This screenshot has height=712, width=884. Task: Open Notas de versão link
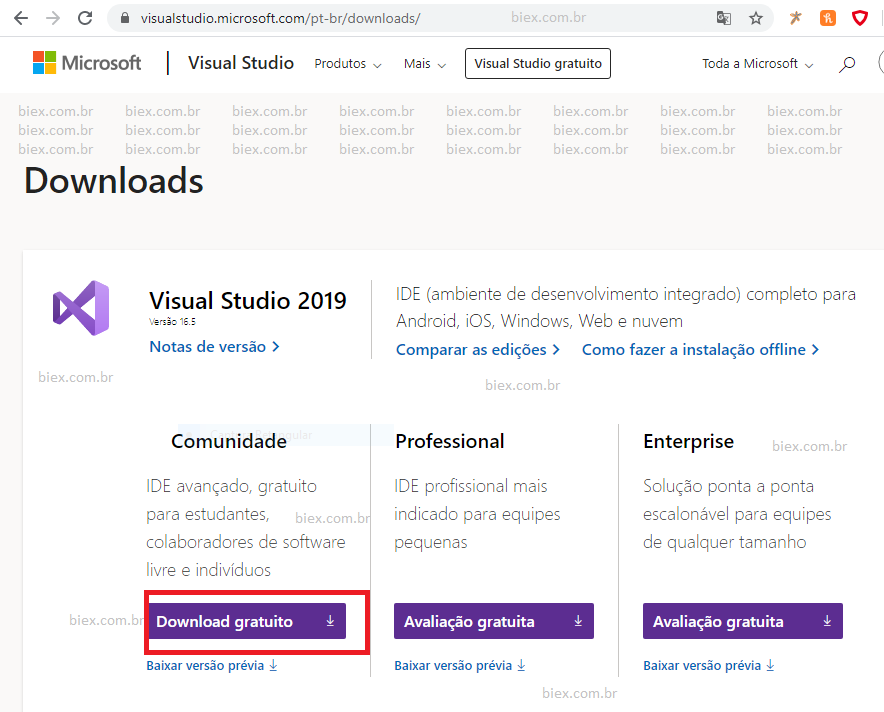[x=214, y=347]
